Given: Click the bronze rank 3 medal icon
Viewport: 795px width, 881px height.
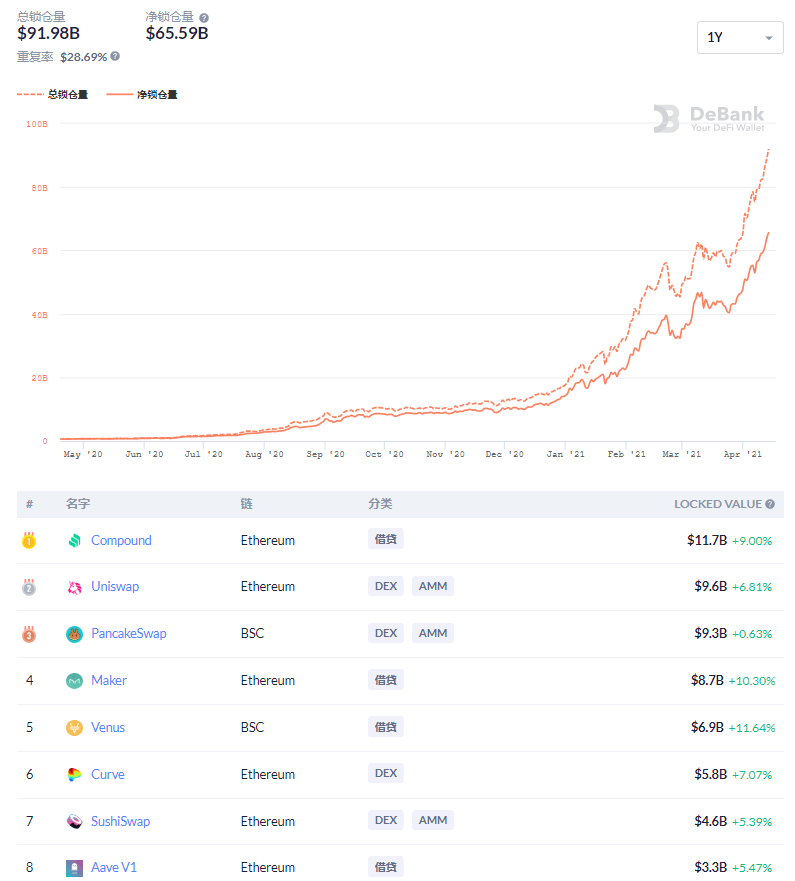Looking at the screenshot, I should point(29,634).
